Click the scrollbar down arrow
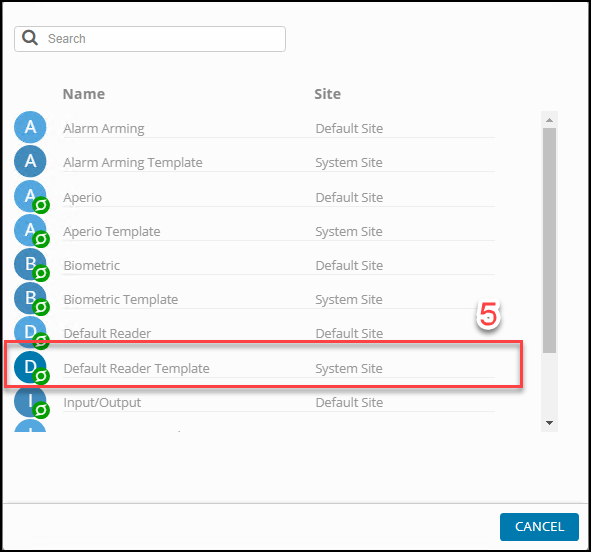Viewport: 591px width, 552px height. click(x=549, y=423)
